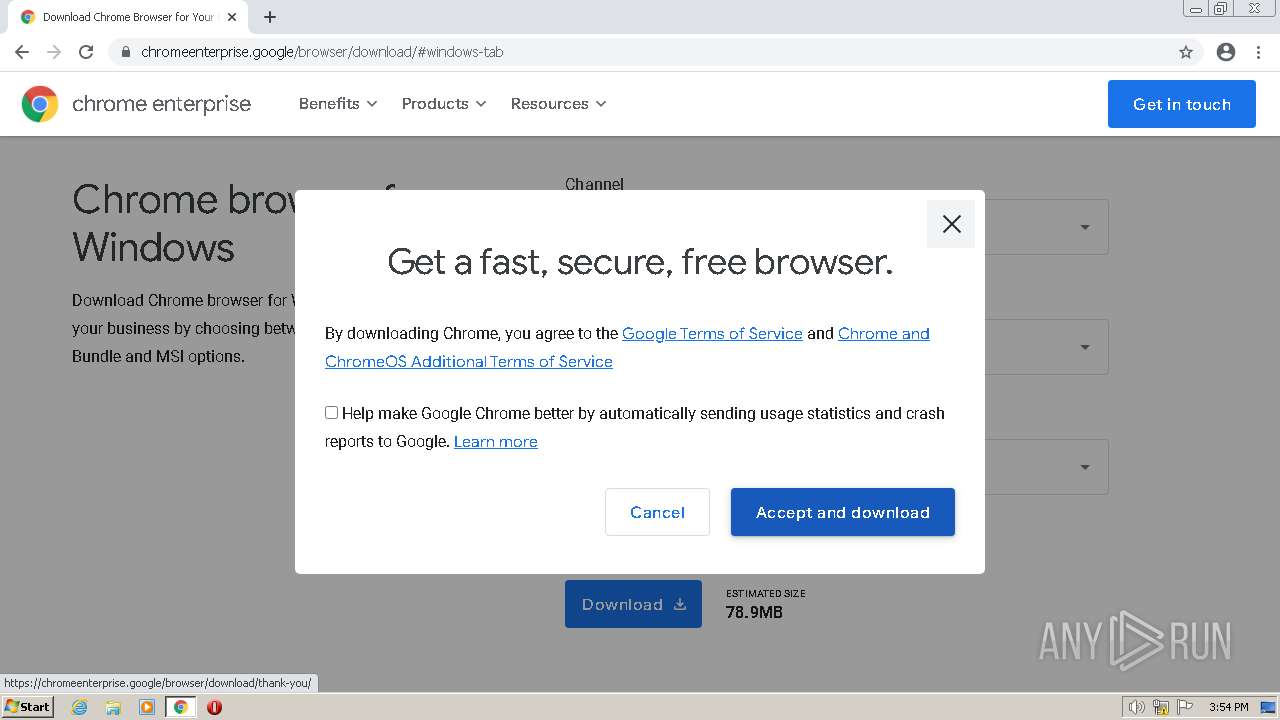Open the file explorer taskbar icon
Image resolution: width=1280 pixels, height=720 pixels.
coord(113,707)
